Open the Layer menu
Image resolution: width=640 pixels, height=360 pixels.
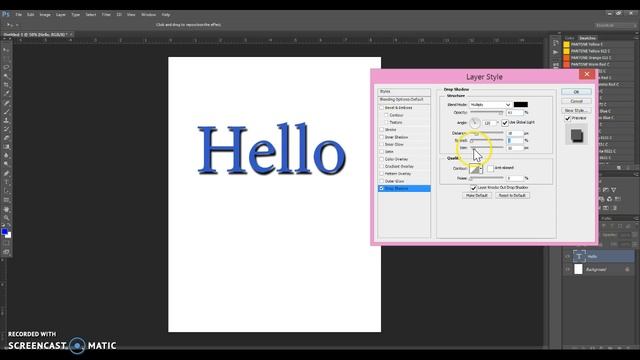tap(61, 15)
